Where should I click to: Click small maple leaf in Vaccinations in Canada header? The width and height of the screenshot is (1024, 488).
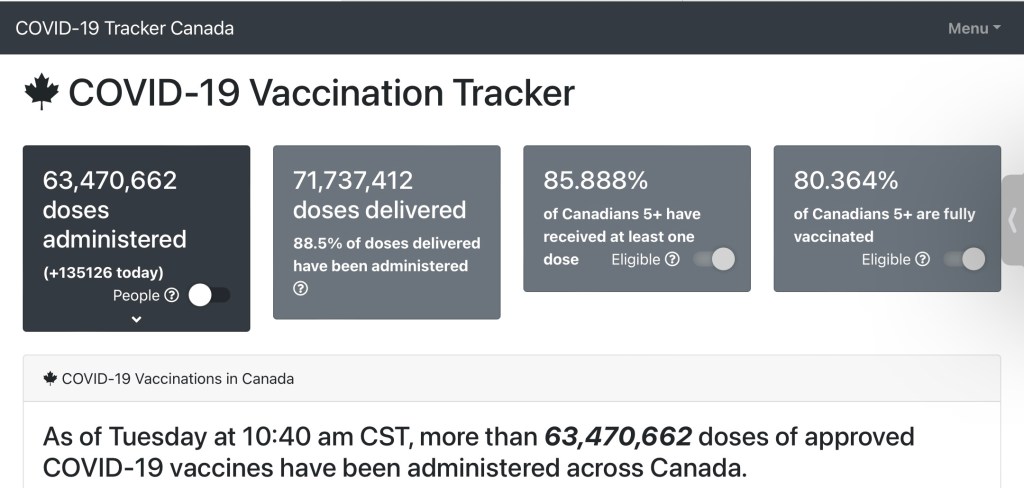point(49,379)
